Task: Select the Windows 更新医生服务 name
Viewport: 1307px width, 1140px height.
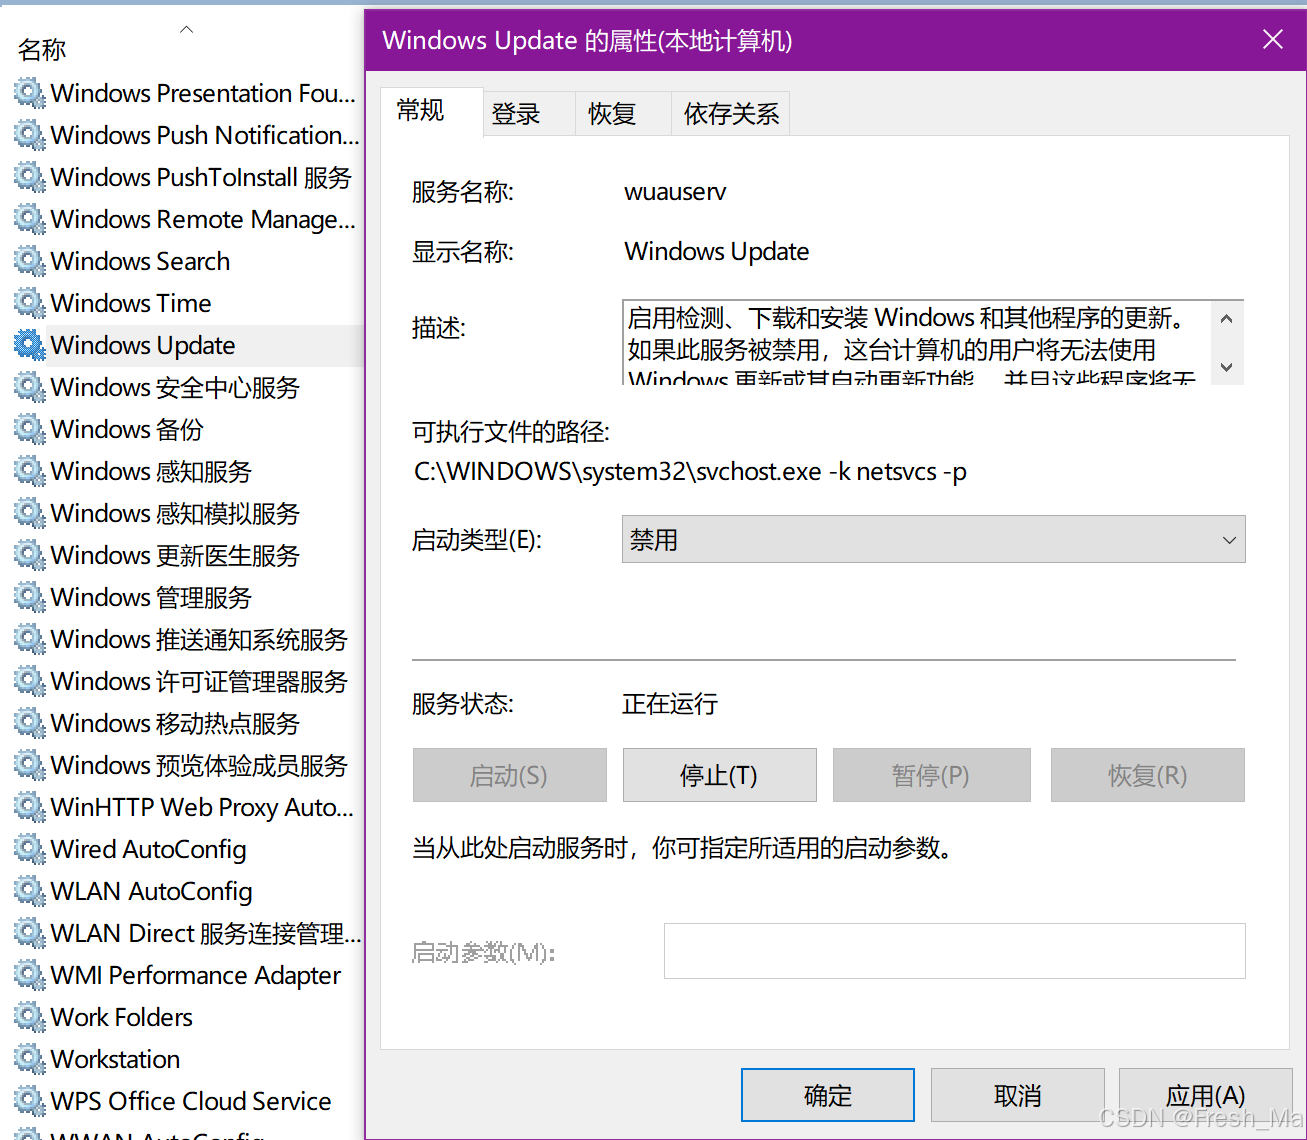Action: pyautogui.click(x=175, y=556)
